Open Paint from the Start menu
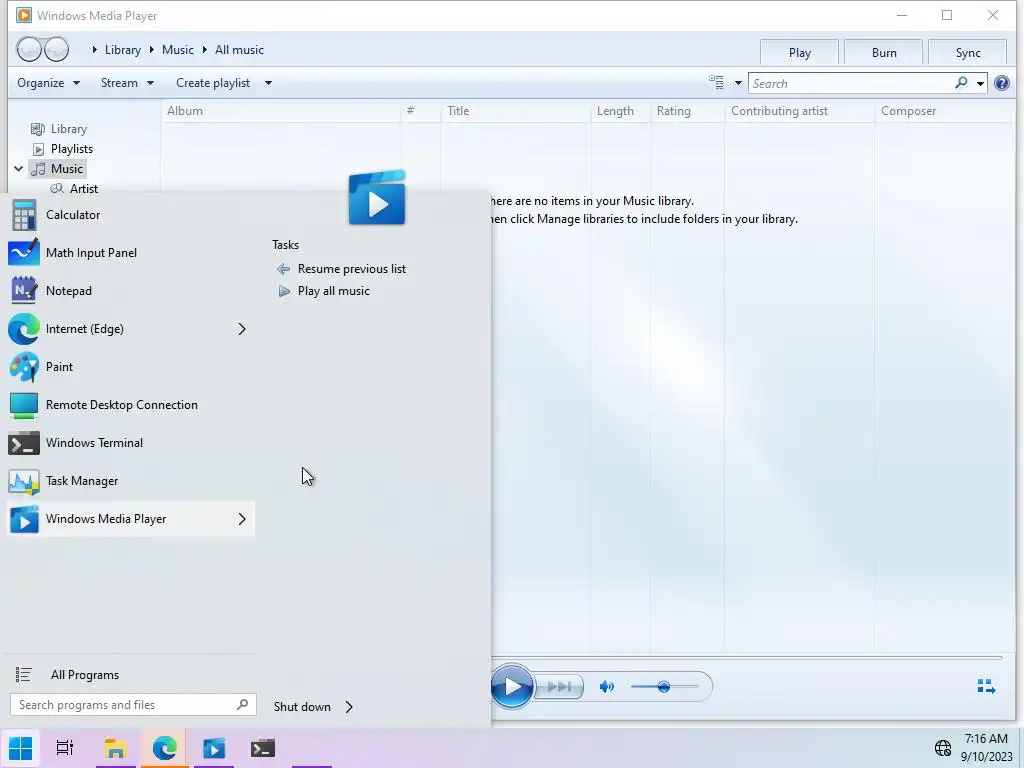The width and height of the screenshot is (1024, 768). [x=130, y=366]
